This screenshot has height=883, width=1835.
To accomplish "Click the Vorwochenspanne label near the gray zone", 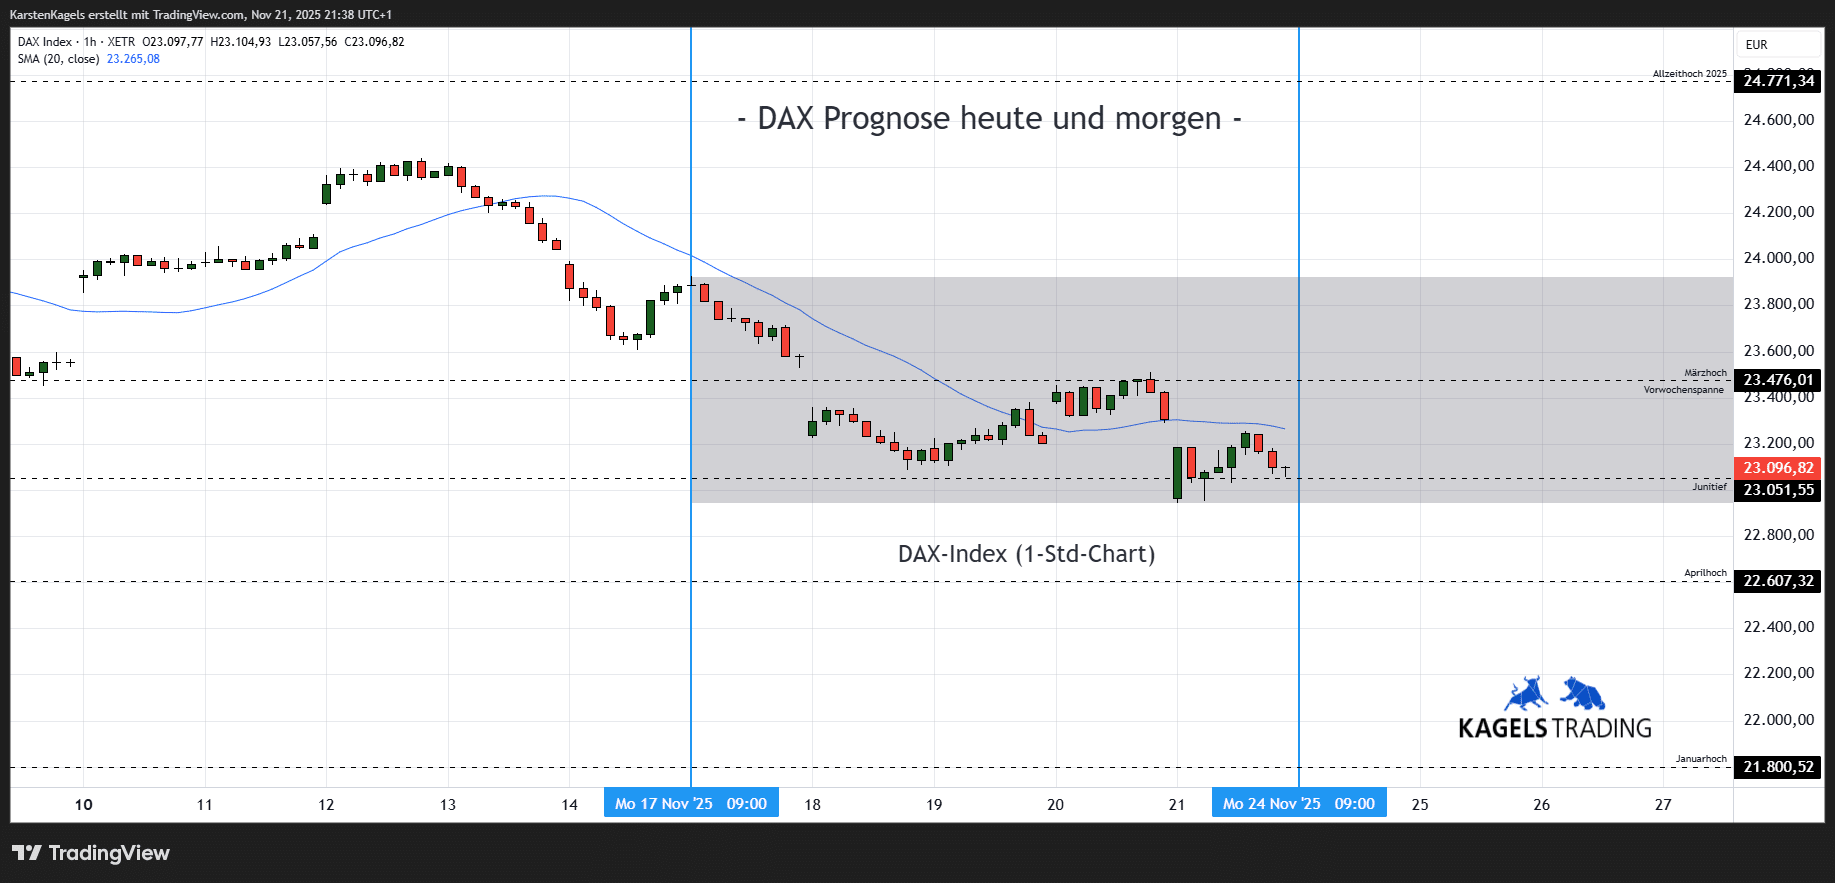I will point(1683,390).
